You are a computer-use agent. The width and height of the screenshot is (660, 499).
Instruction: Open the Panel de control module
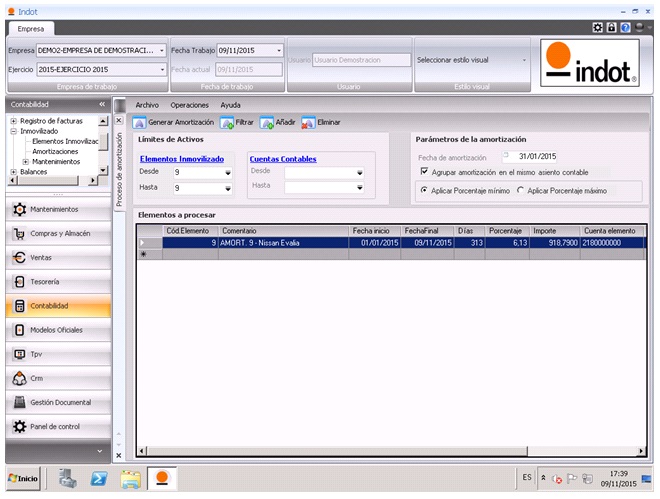(x=57, y=426)
